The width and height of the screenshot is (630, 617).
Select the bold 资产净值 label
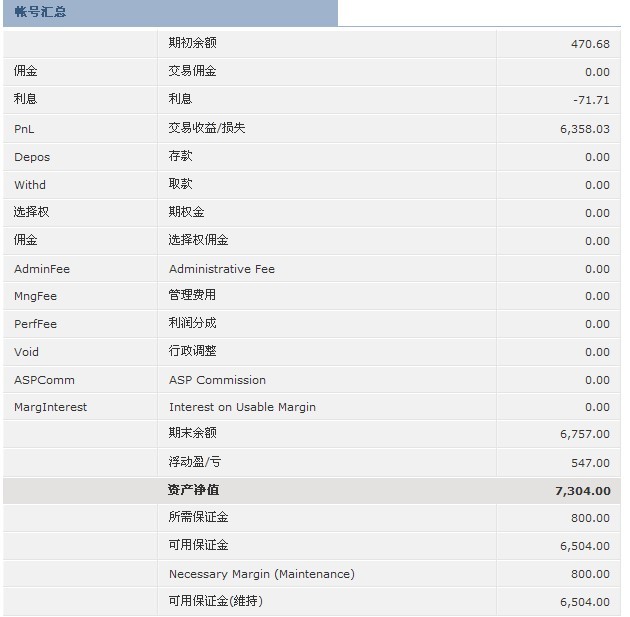193,490
